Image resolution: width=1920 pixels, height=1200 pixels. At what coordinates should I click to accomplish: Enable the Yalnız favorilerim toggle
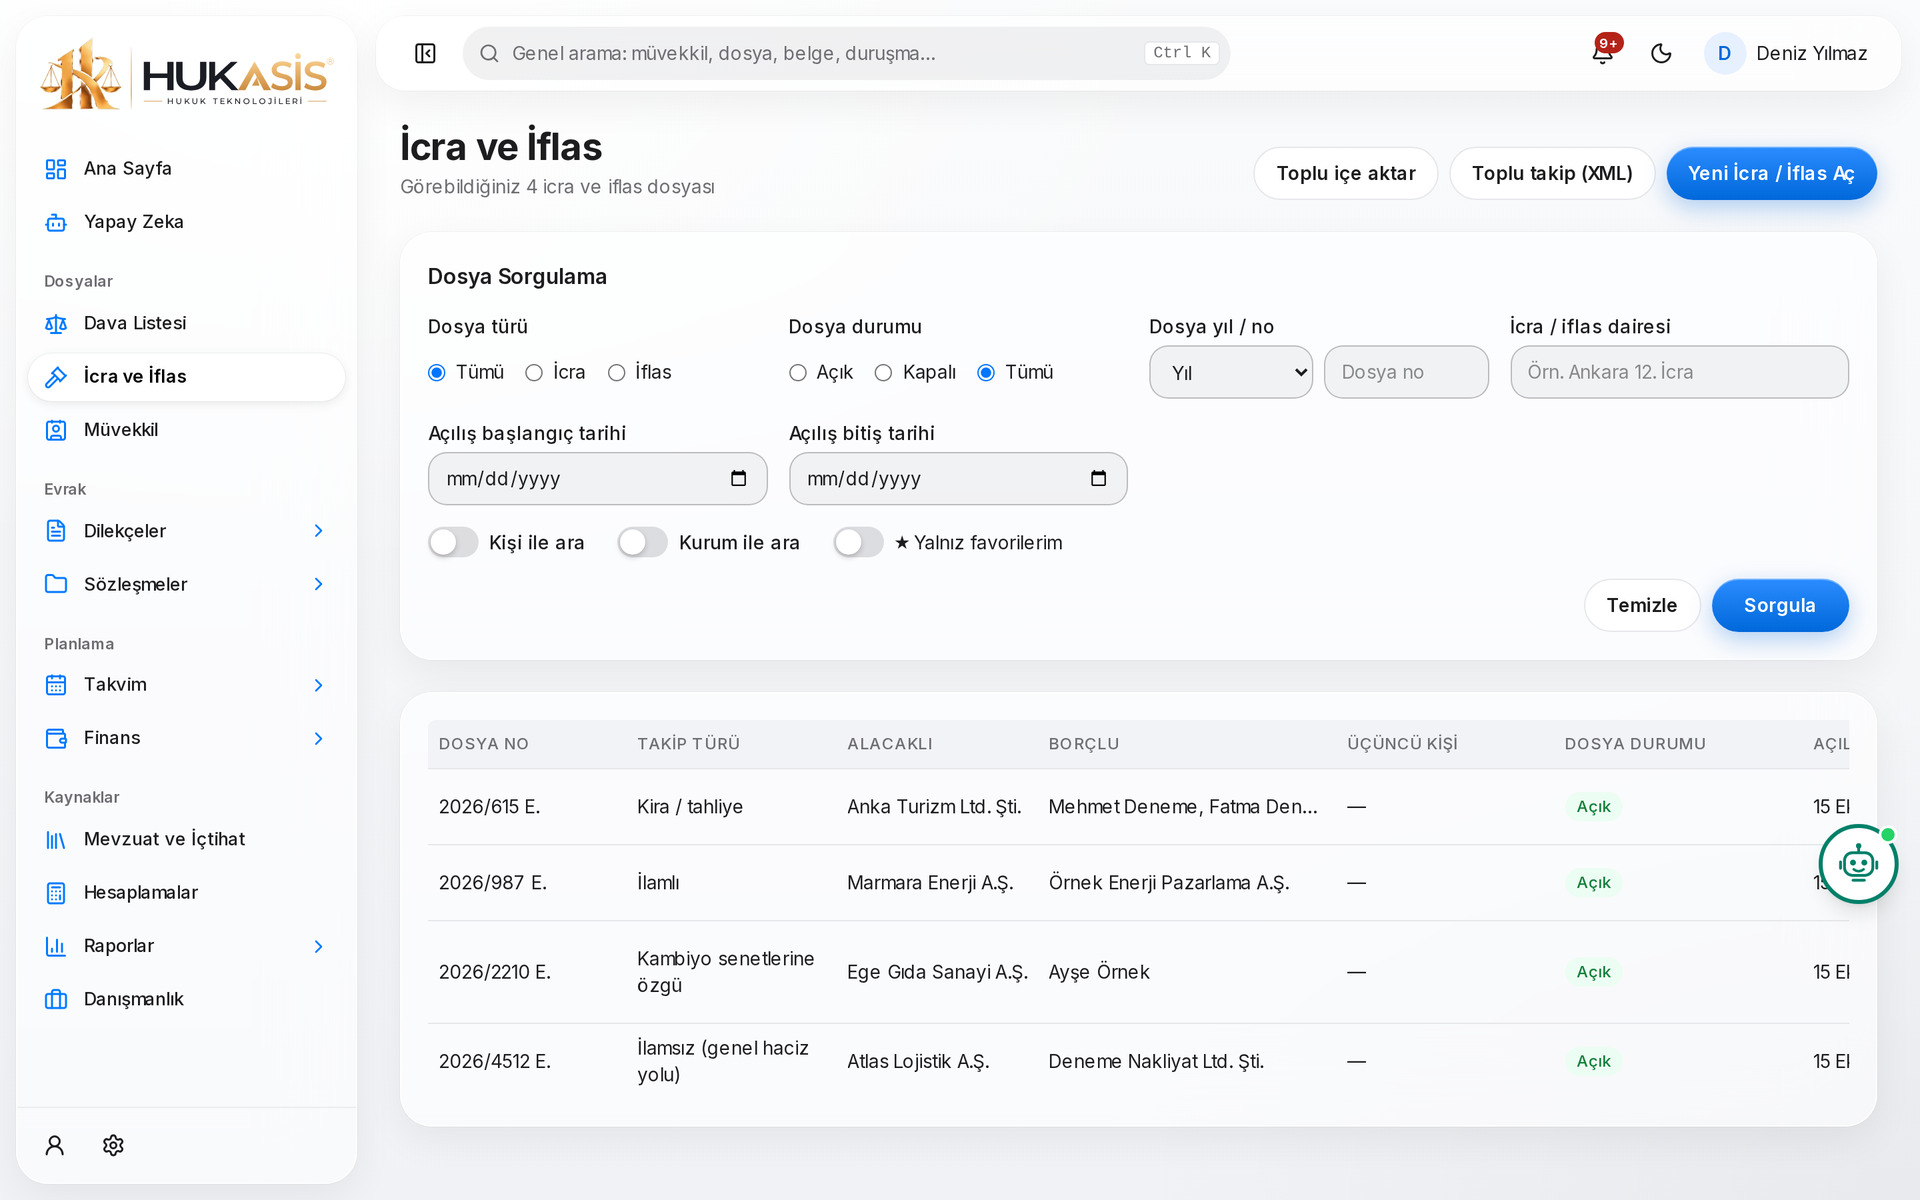click(x=858, y=542)
